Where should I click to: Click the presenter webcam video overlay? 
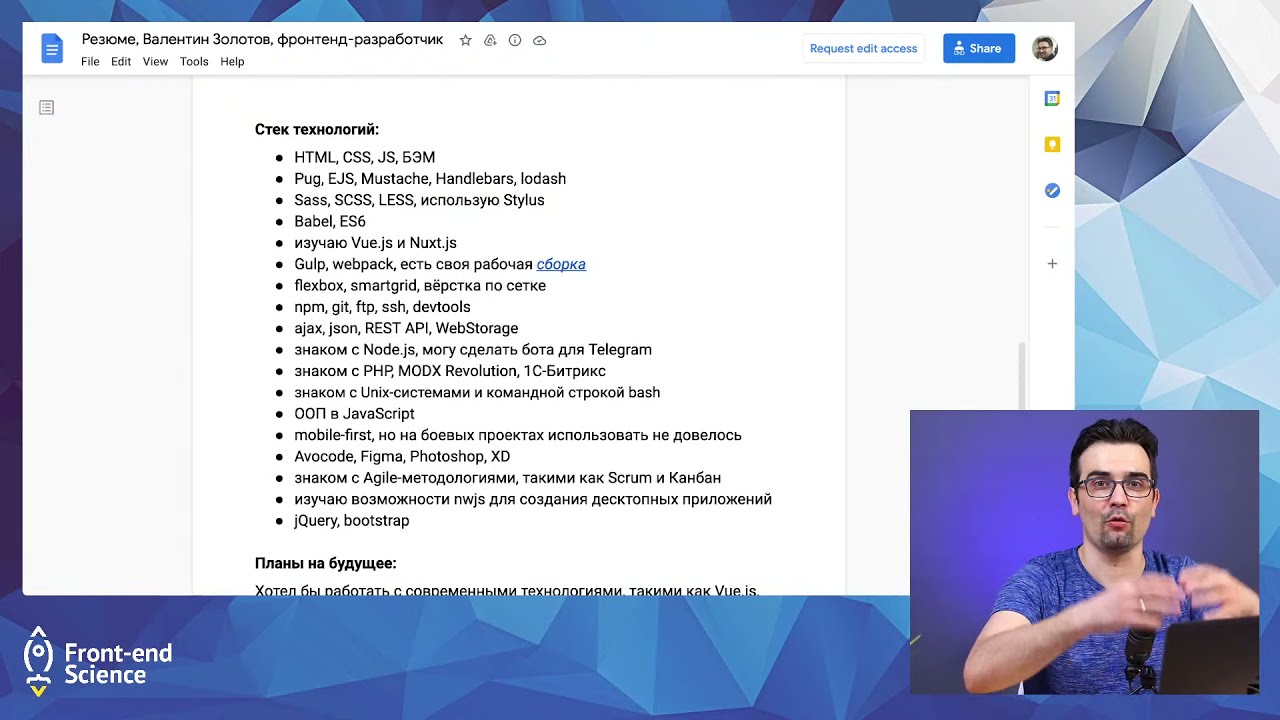(x=1084, y=552)
